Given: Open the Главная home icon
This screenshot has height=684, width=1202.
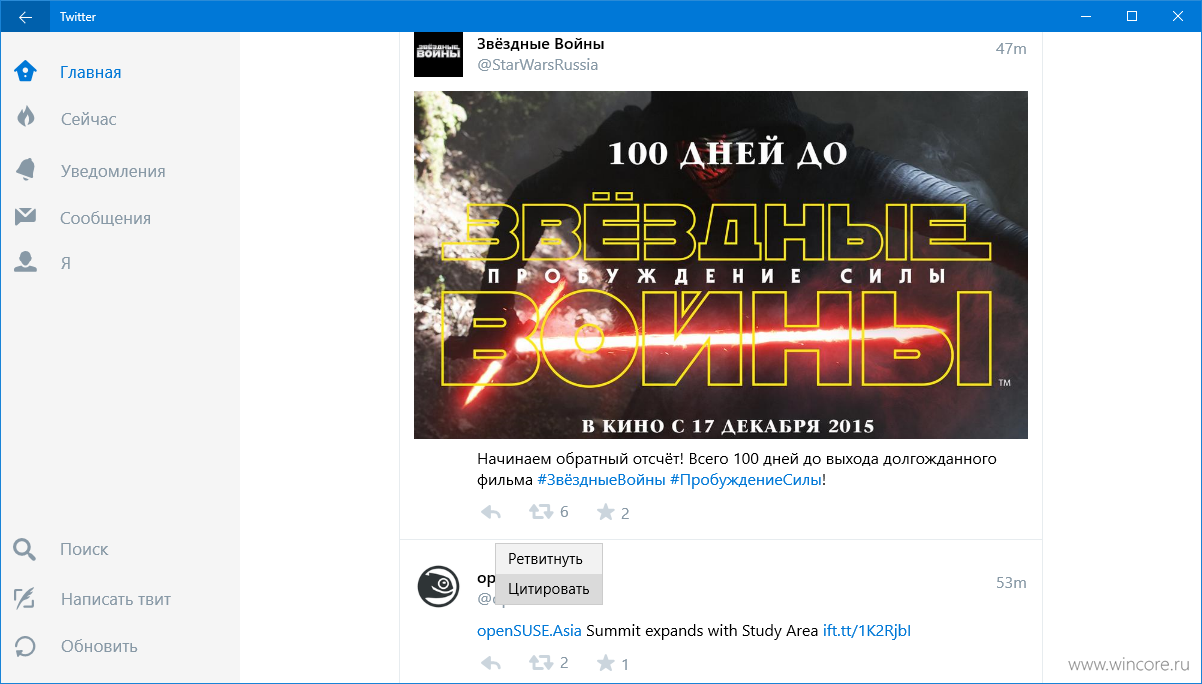Looking at the screenshot, I should (25, 71).
